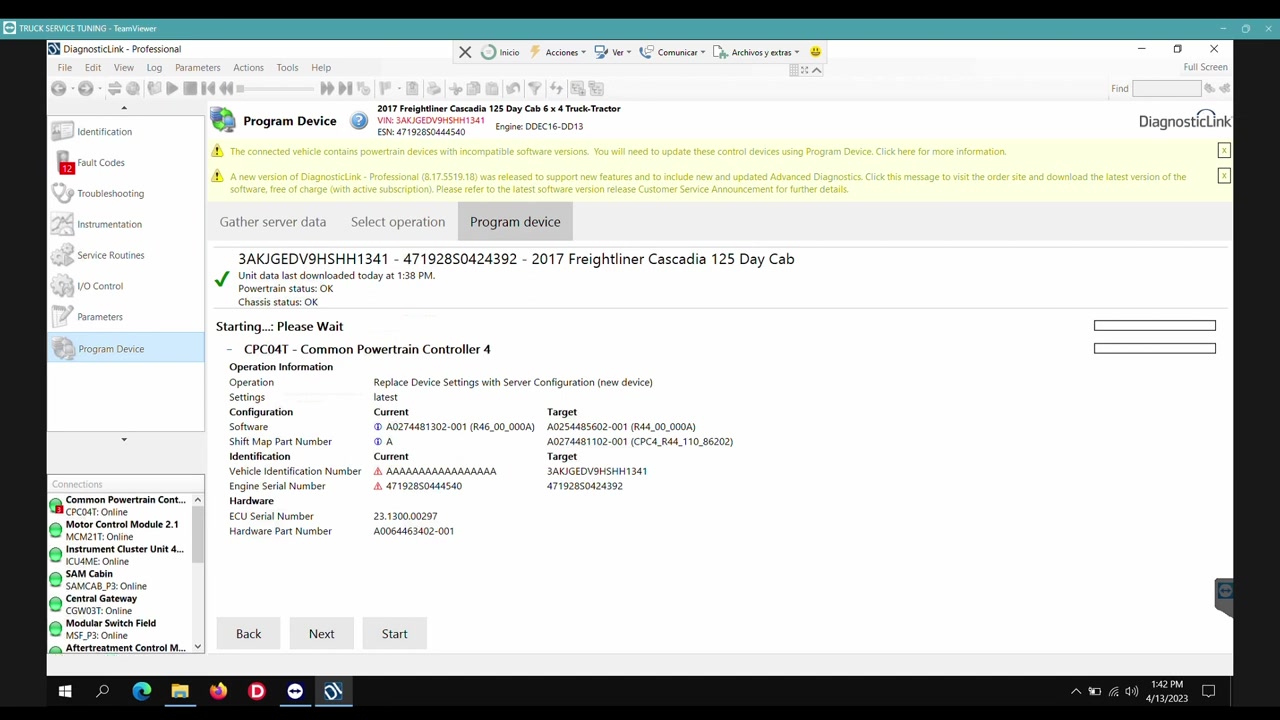Click the play button in the toolbar
The height and width of the screenshot is (720, 1280).
(172, 89)
